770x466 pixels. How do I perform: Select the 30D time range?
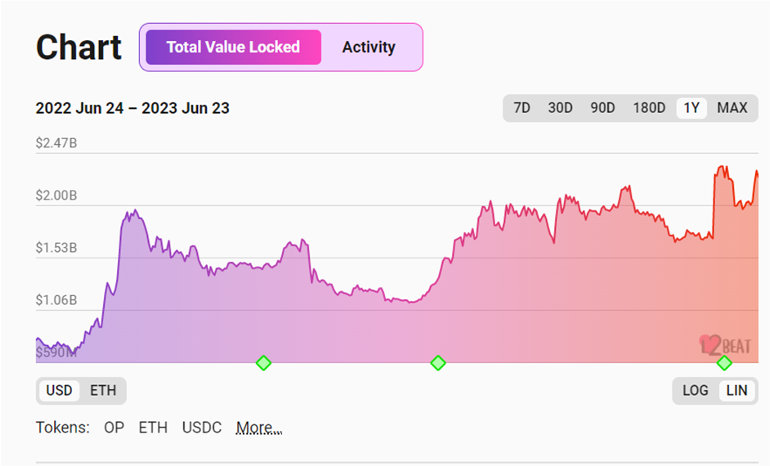pyautogui.click(x=560, y=108)
